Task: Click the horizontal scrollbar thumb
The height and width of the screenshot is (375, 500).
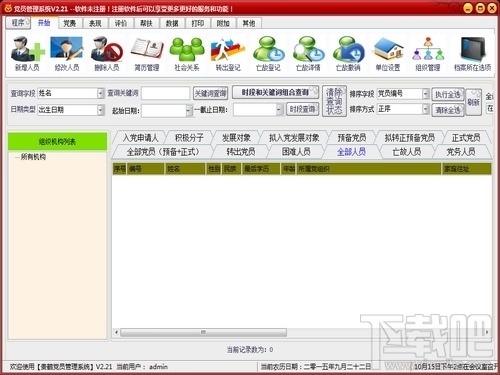Action: click(203, 332)
